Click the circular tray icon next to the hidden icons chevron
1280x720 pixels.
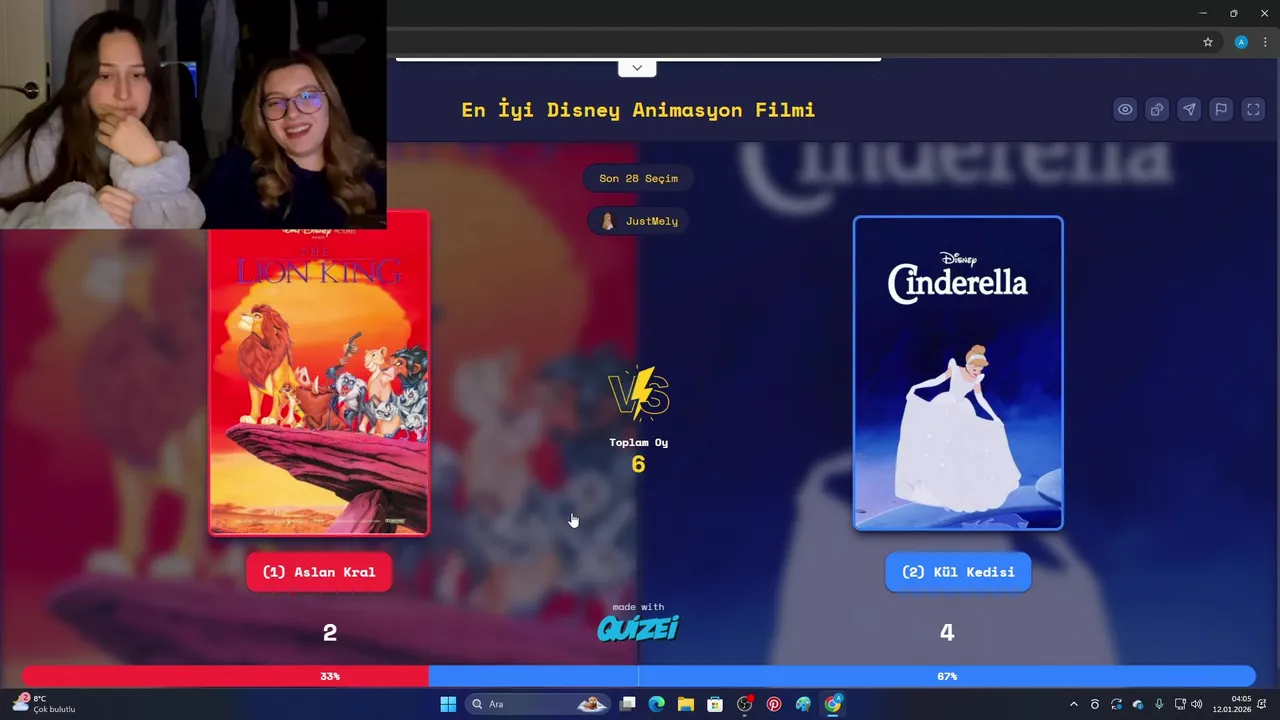coord(1095,704)
